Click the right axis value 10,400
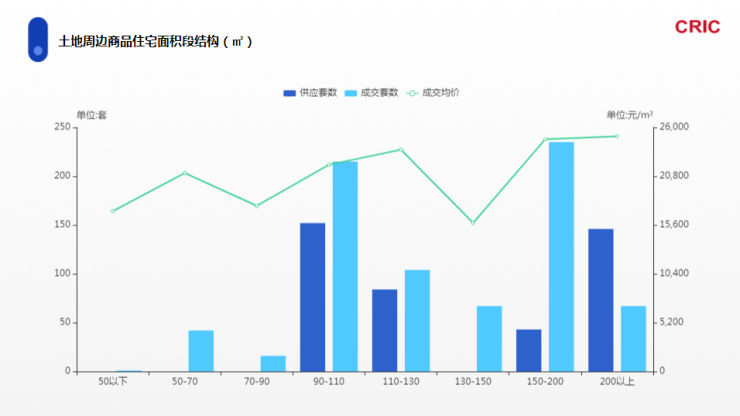 [x=674, y=273]
